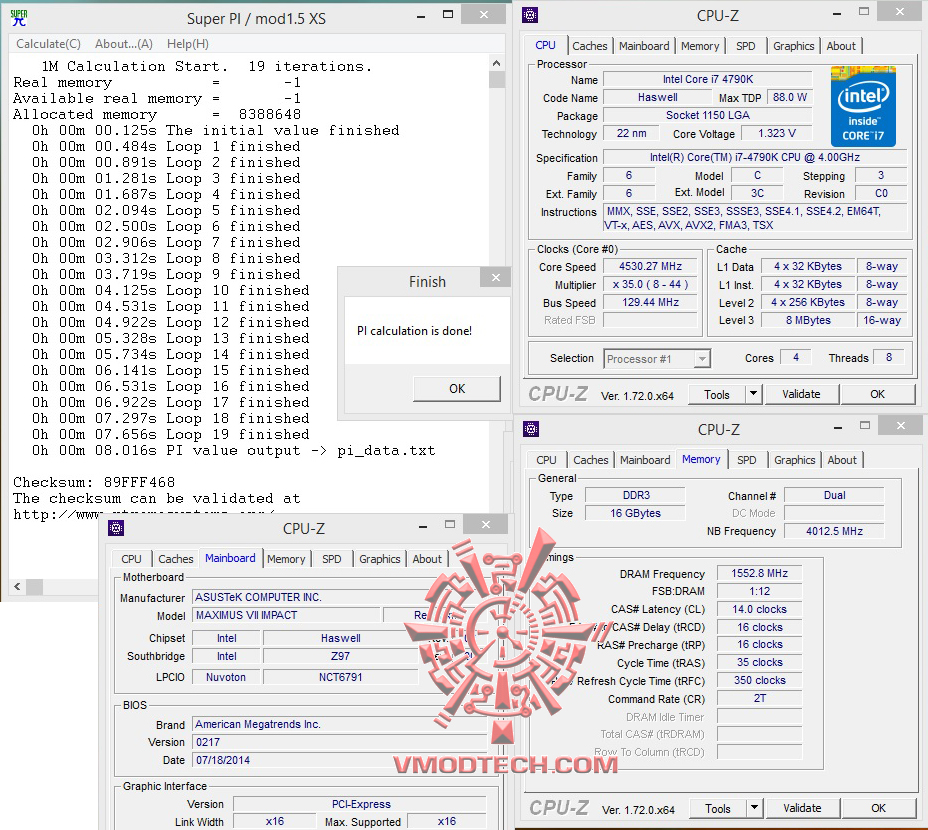Click the Checksum 89FFF468 line in Super PI
Viewport: 928px width, 830px height.
94,482
